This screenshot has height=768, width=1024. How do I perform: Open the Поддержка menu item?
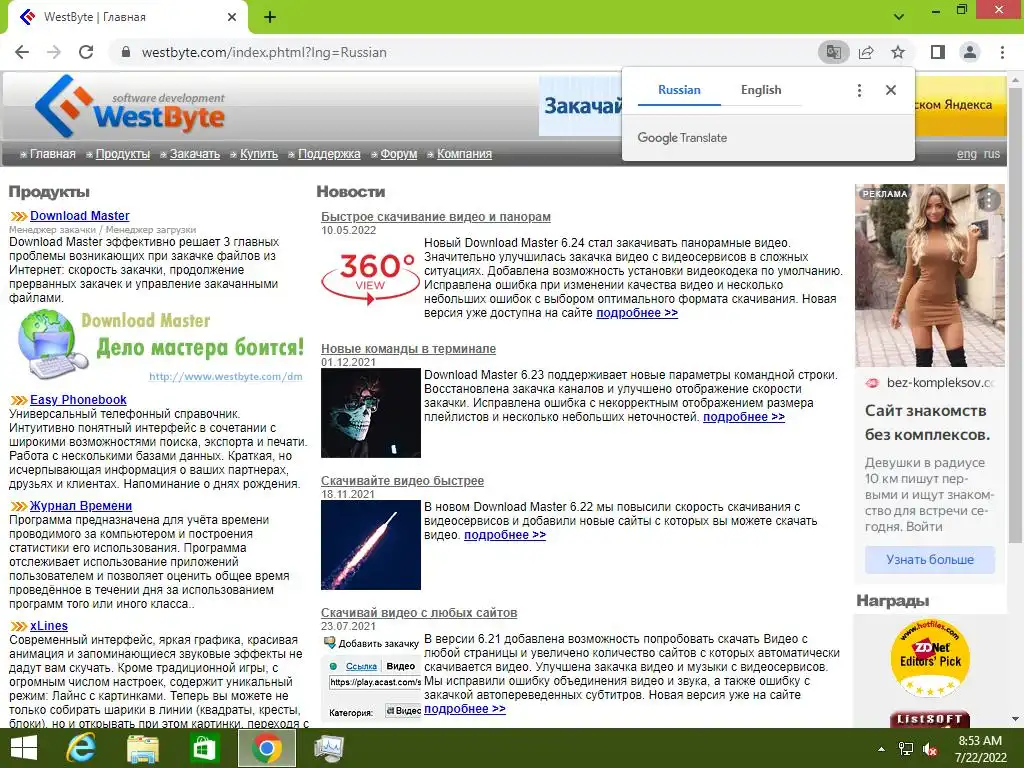pos(329,154)
